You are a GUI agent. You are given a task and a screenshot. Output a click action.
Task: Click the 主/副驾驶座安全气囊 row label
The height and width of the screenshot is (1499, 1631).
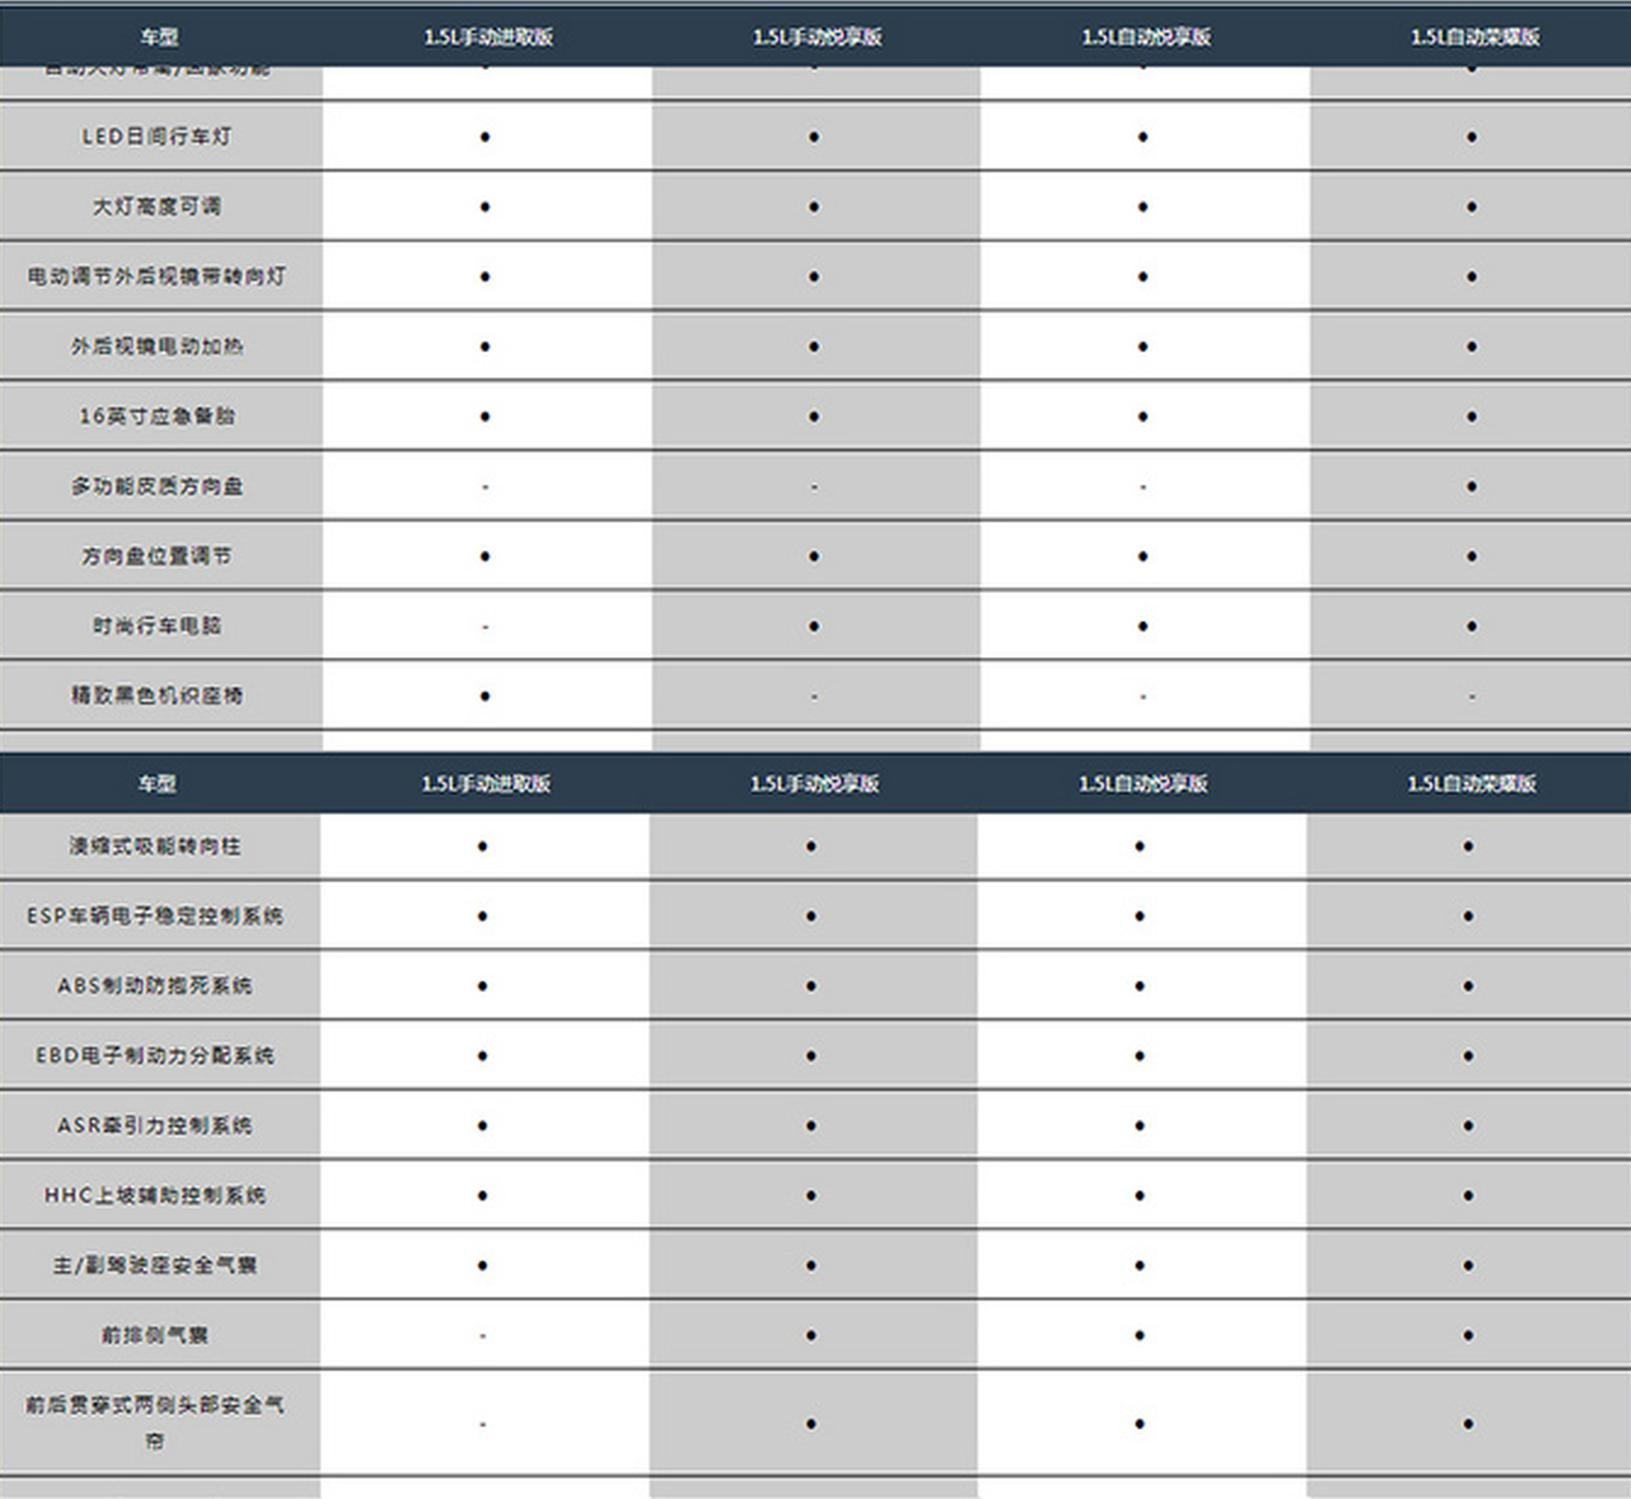pyautogui.click(x=155, y=1266)
